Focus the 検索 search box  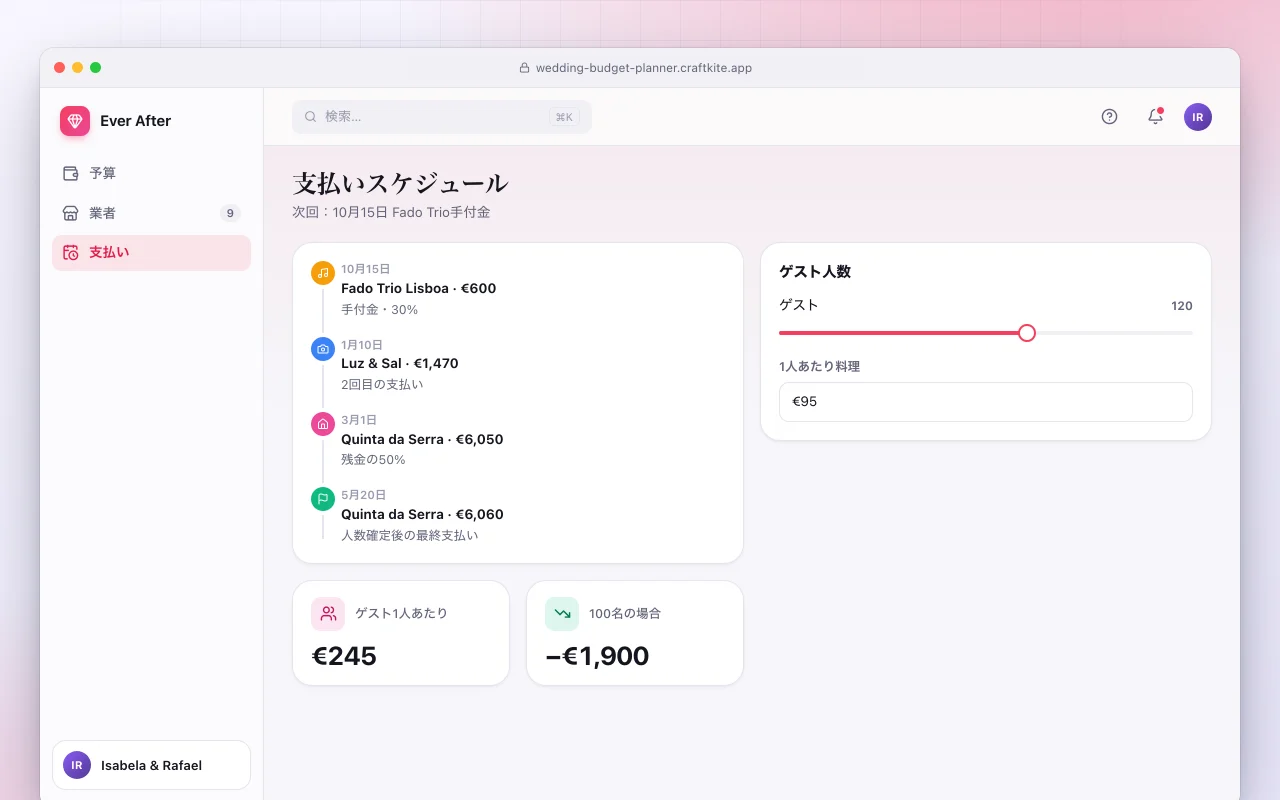(442, 117)
